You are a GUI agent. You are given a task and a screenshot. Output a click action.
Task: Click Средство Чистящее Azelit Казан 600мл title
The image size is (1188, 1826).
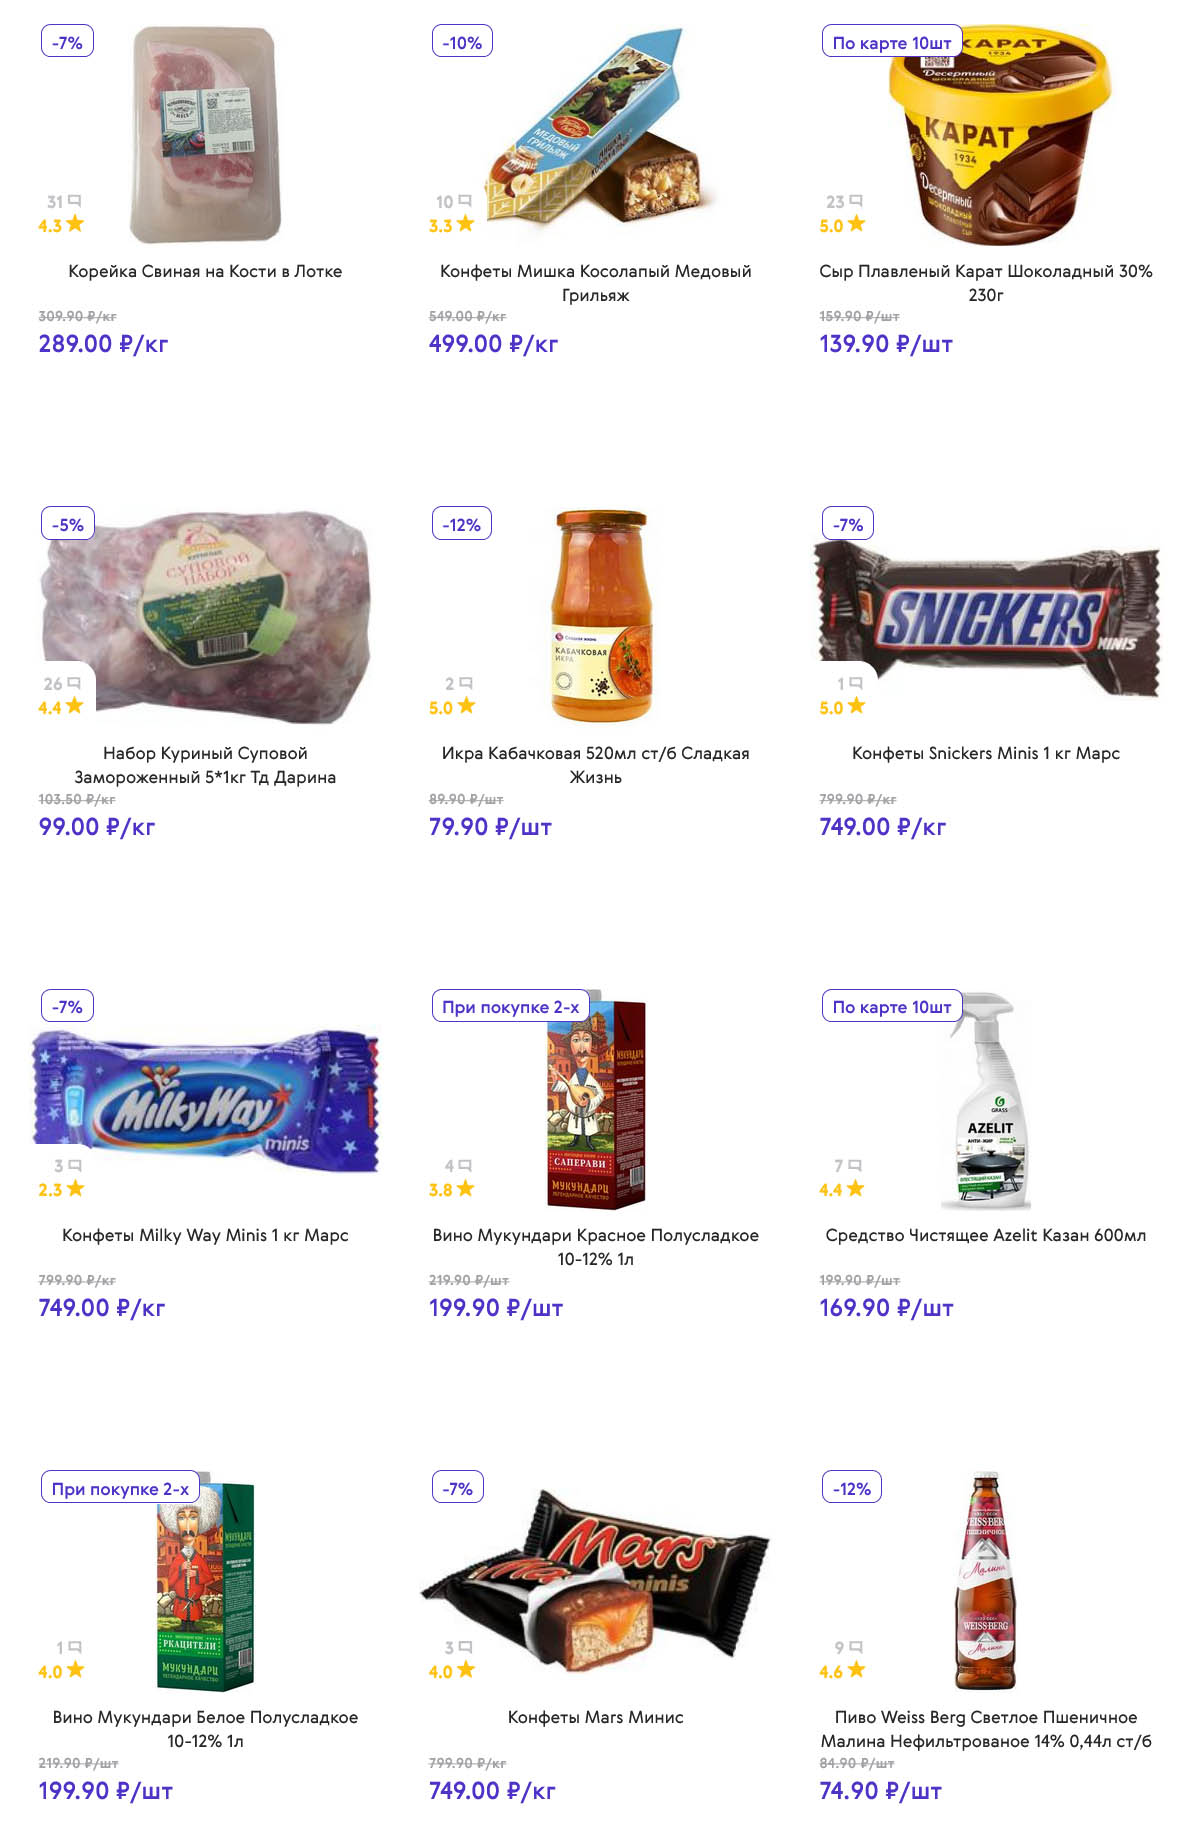pyautogui.click(x=985, y=1235)
